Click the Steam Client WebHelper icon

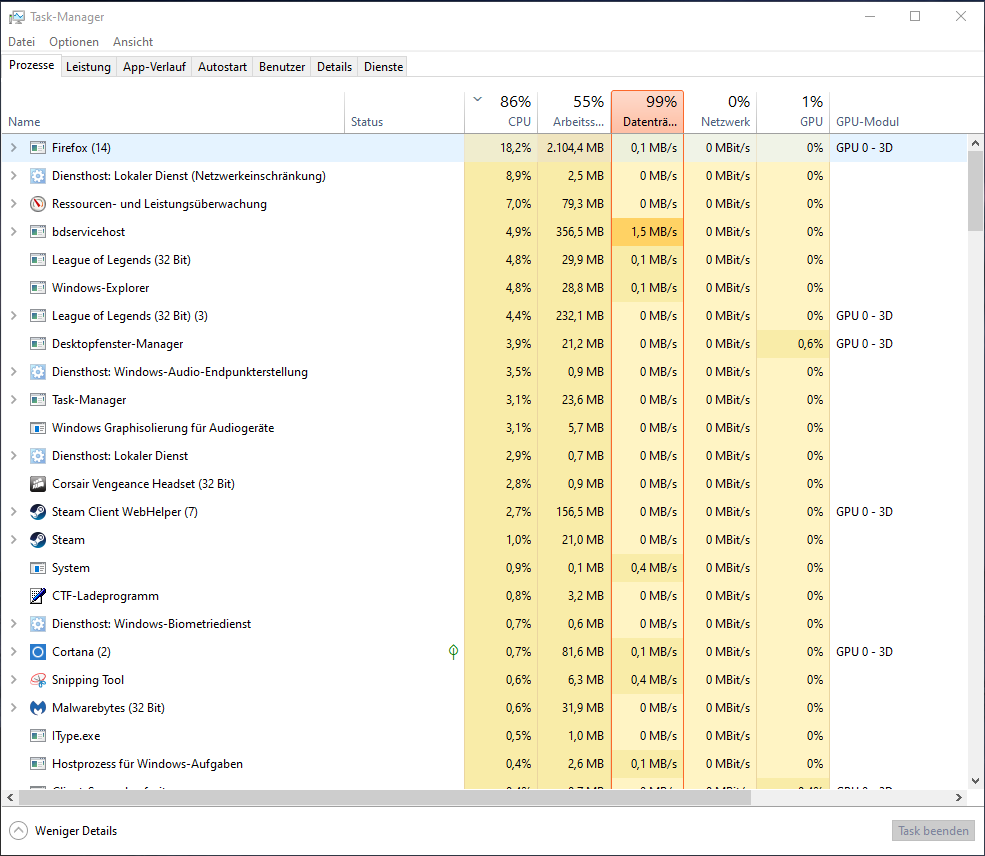(38, 512)
